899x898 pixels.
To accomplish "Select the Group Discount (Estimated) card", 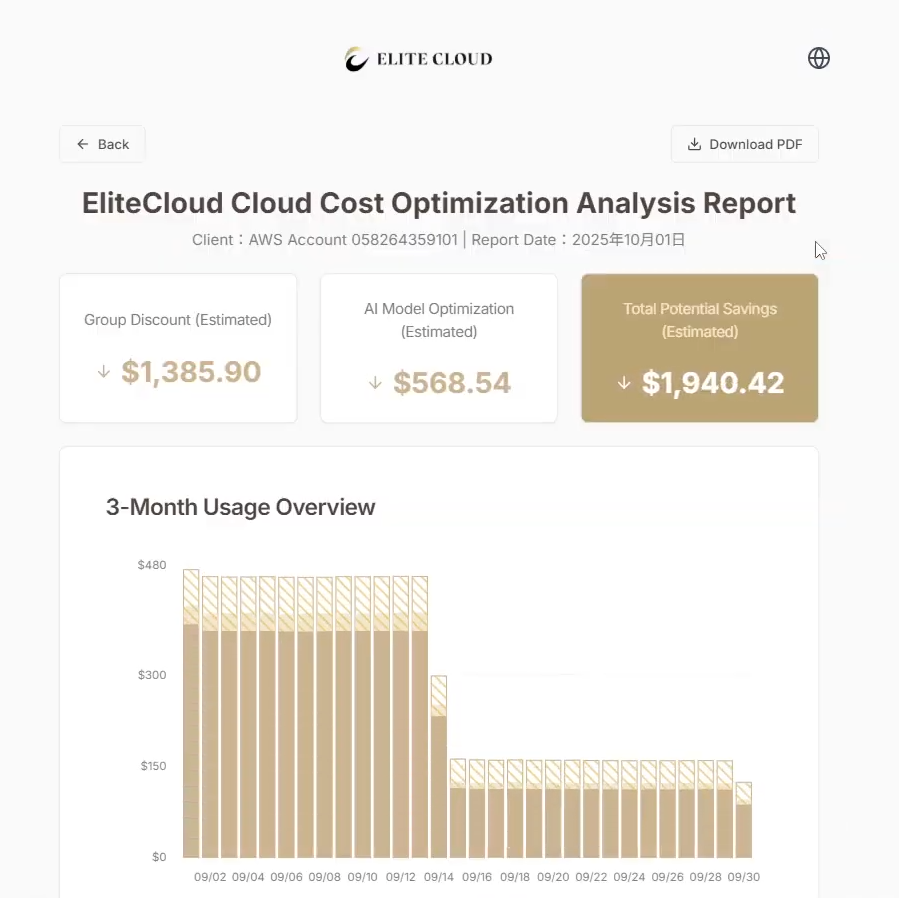I will [178, 348].
